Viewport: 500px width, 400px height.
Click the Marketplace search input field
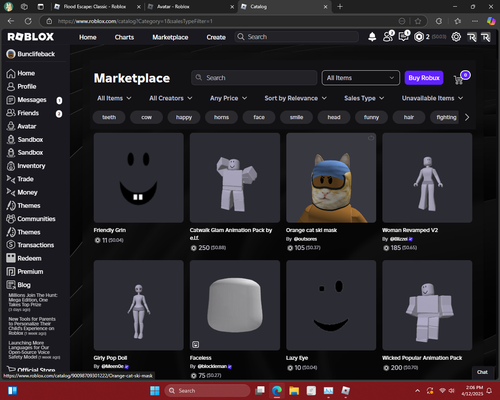pyautogui.click(x=254, y=78)
